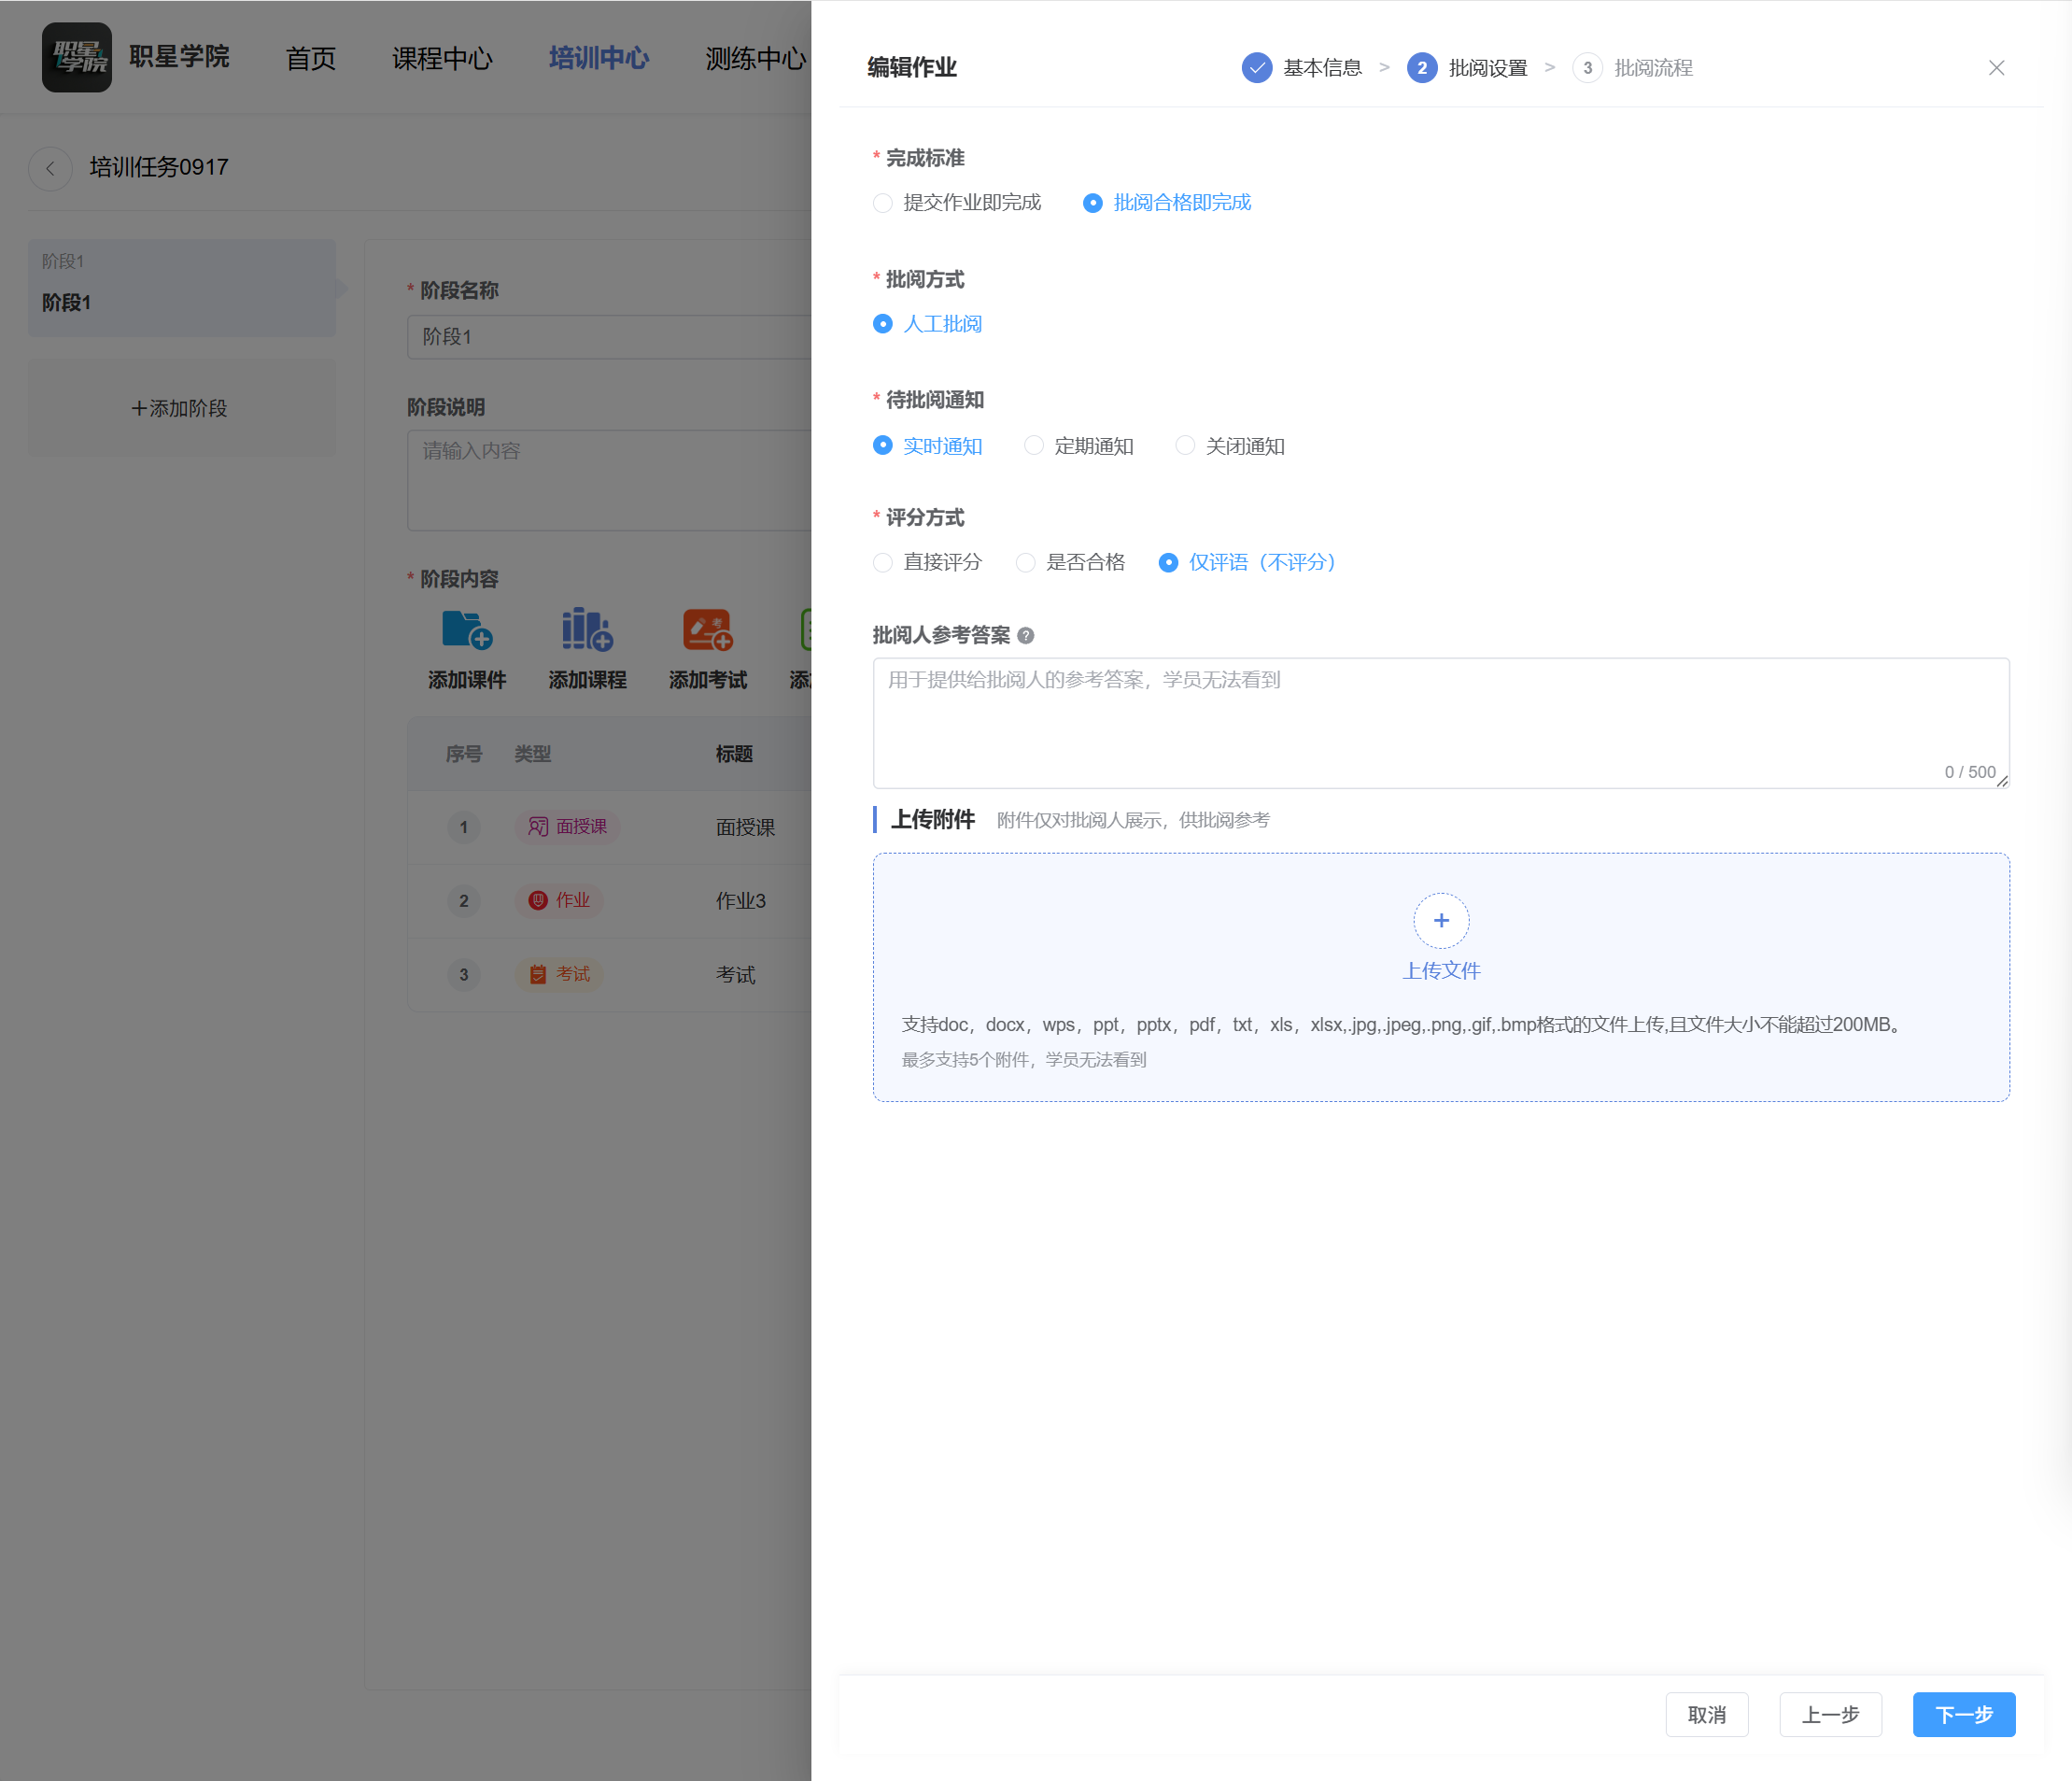
Task: Click the 阶段名称 input field
Action: tap(609, 337)
